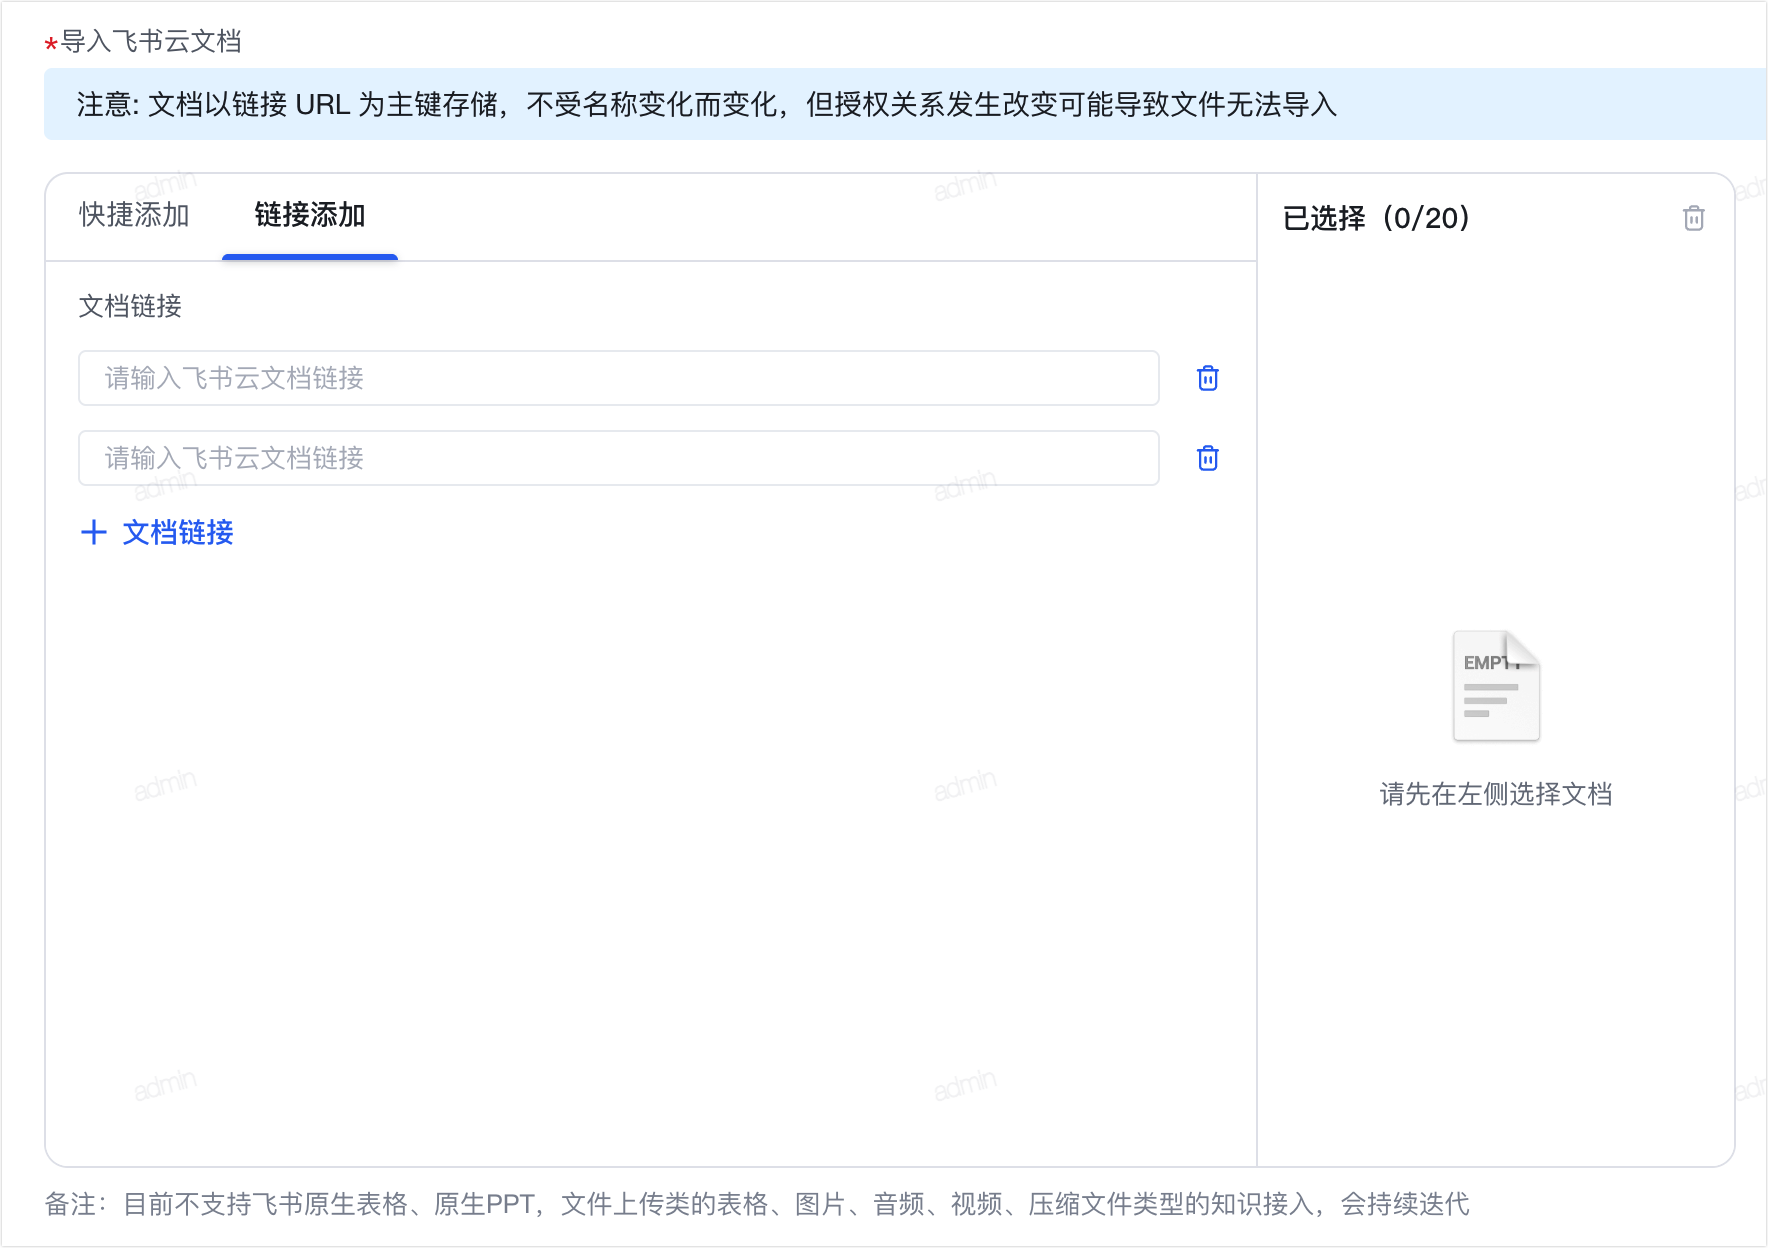Delete the second document link row

(1208, 458)
